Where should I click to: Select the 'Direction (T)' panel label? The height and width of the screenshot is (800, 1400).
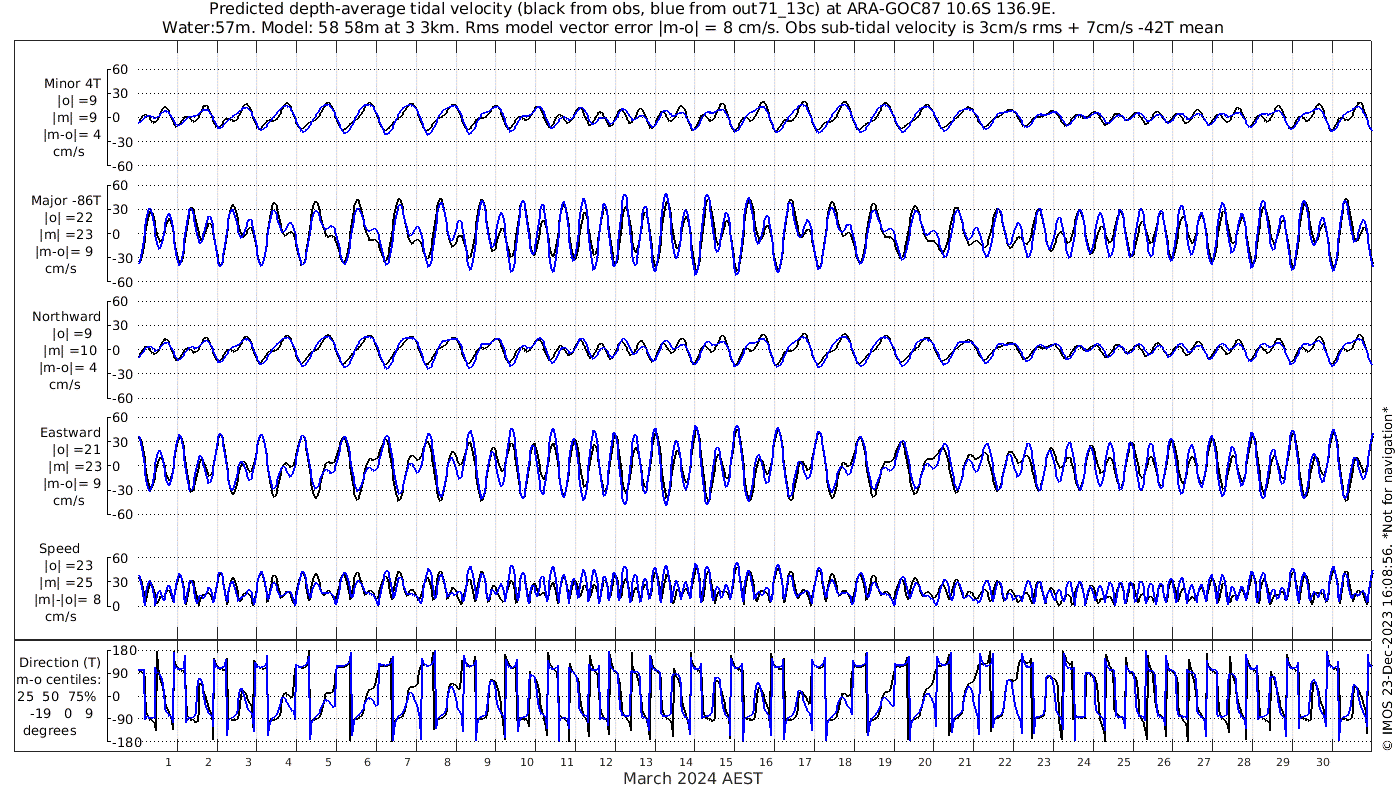click(61, 662)
